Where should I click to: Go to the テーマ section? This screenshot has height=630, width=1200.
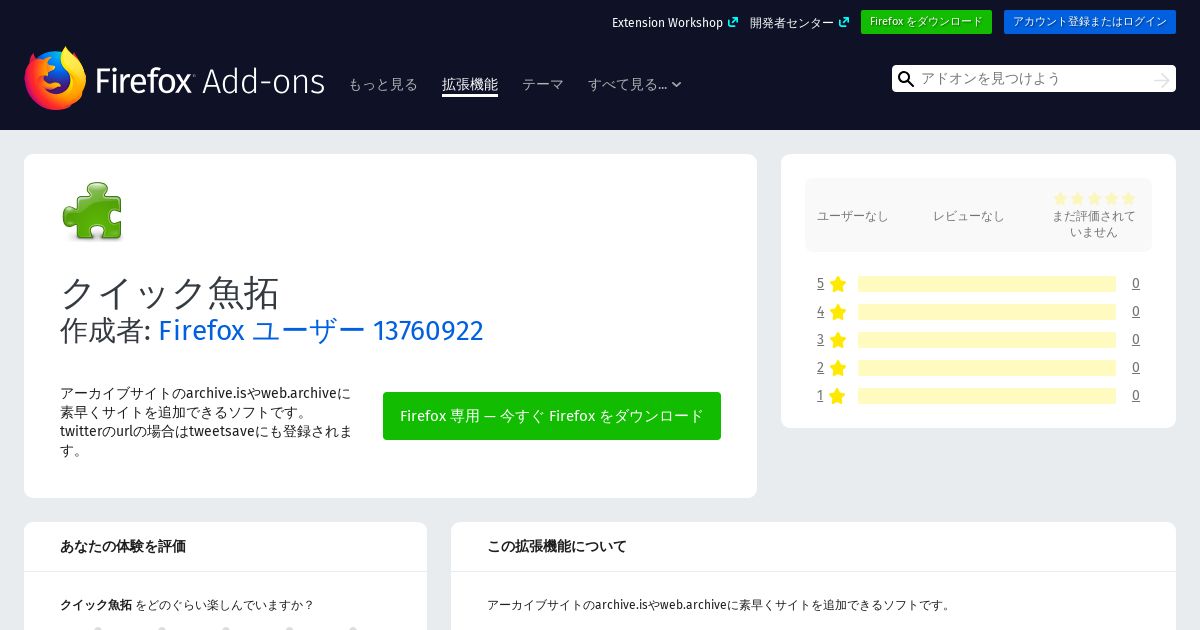(x=543, y=85)
